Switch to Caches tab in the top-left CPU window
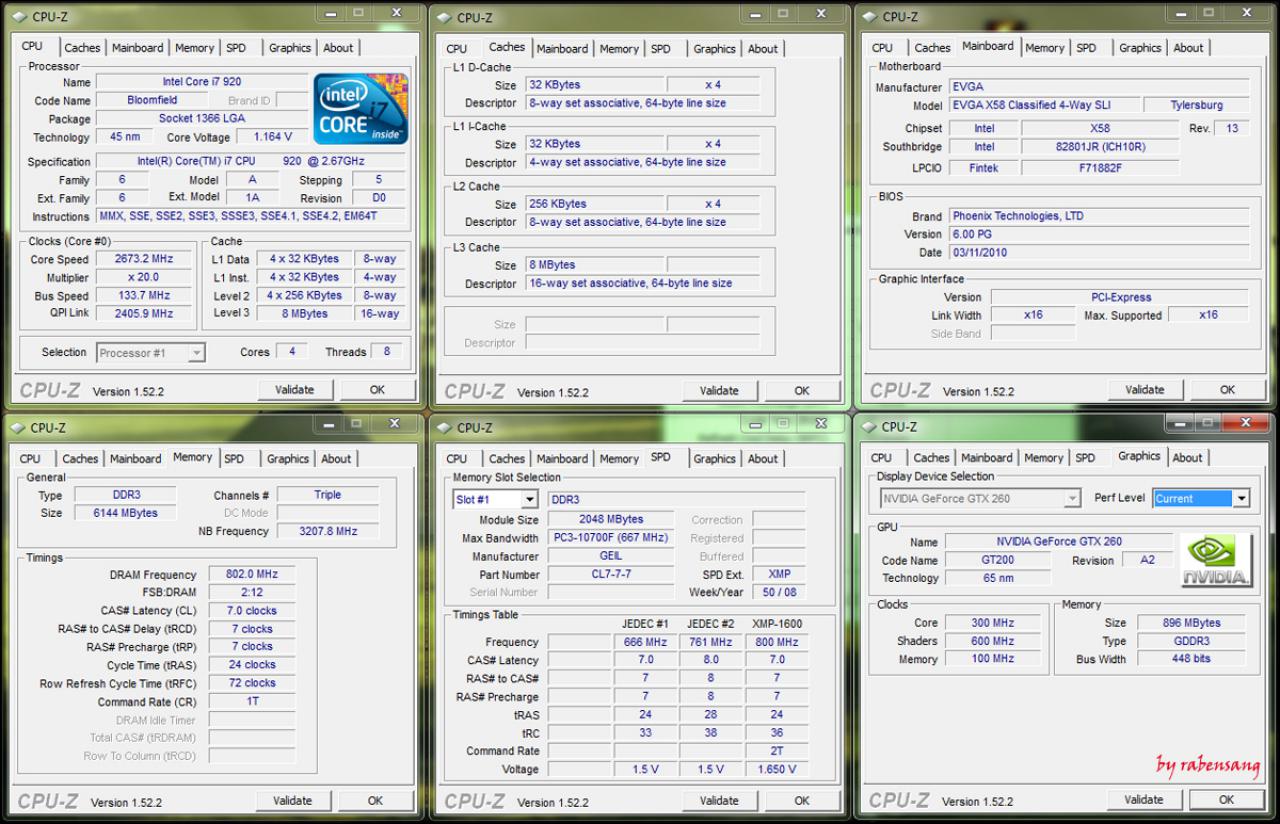 tap(82, 48)
